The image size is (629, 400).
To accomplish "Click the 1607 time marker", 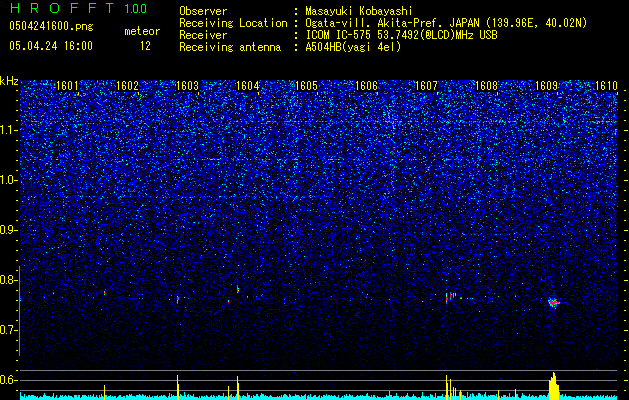I will 426,86.
